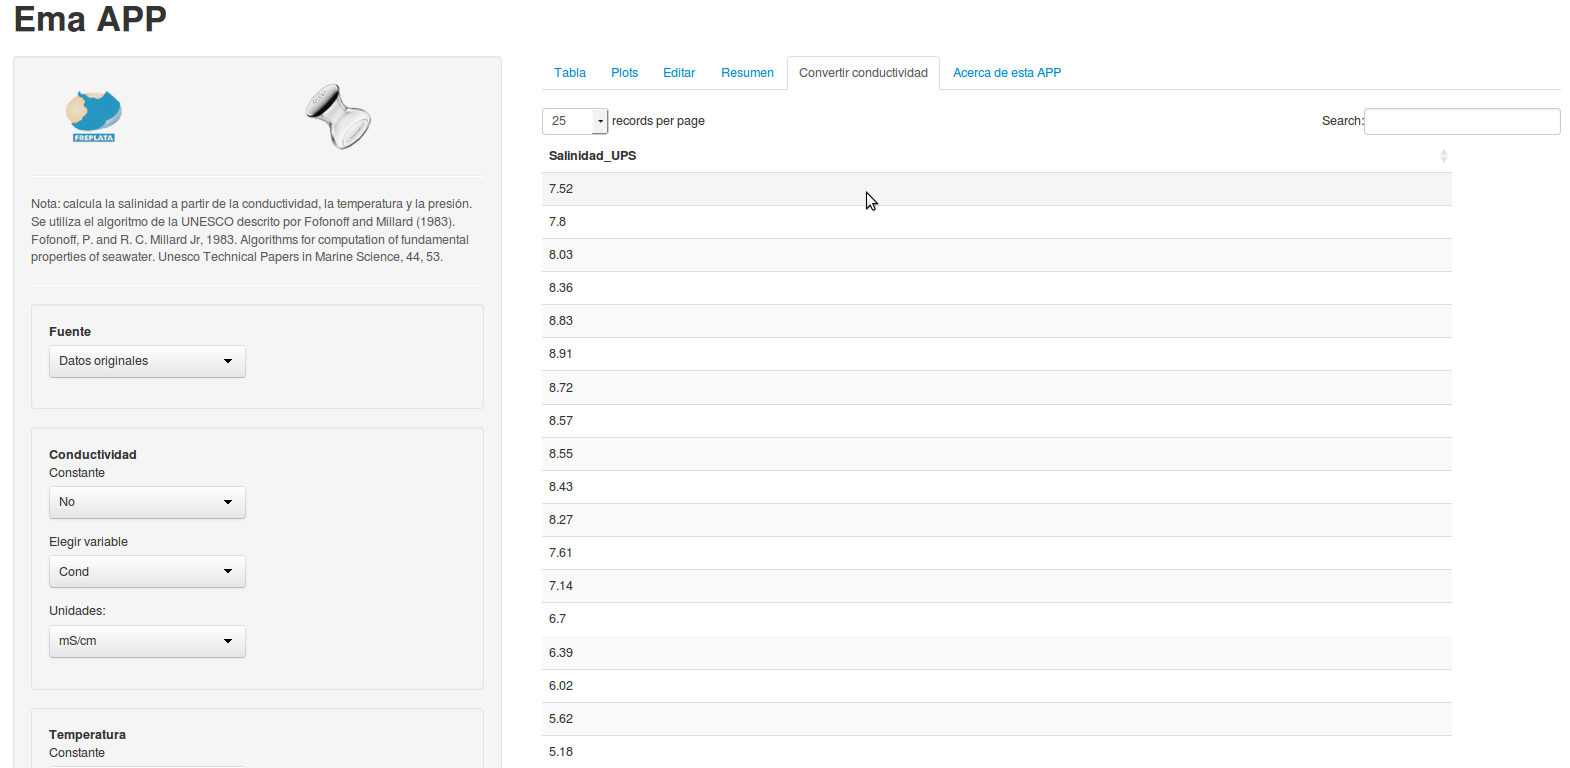Select the row with value 5.62
The height and width of the screenshot is (768, 1570).
[997, 719]
